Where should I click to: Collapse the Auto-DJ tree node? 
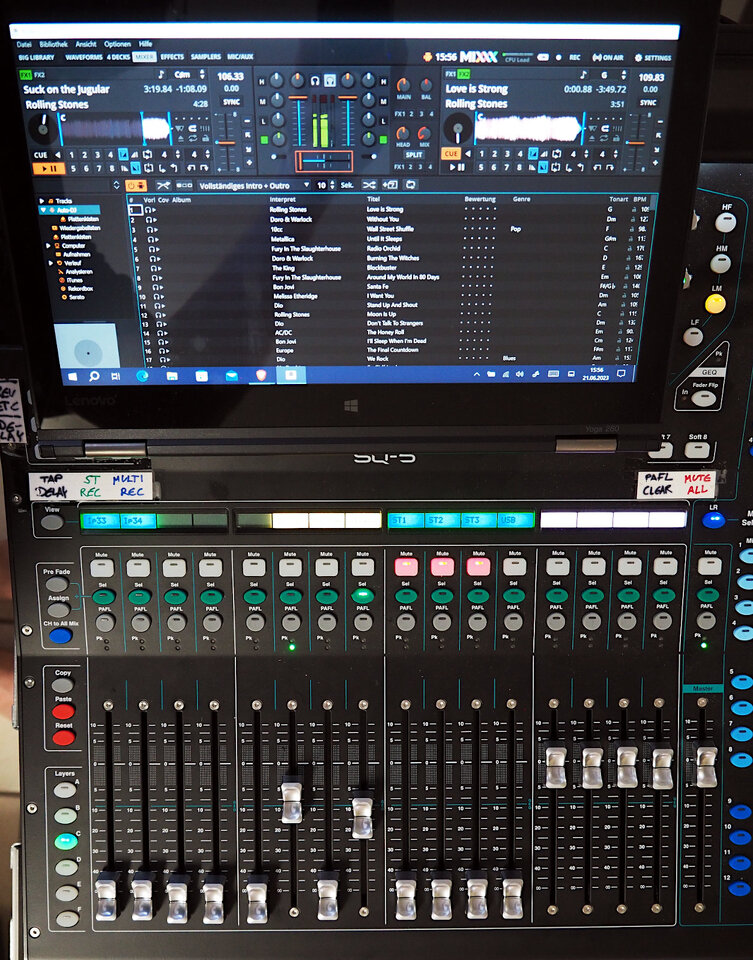pyautogui.click(x=43, y=209)
